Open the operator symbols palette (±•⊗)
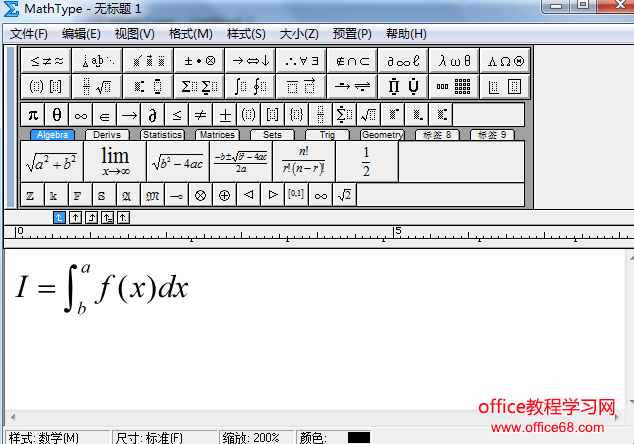Image resolution: width=634 pixels, height=444 pixels. (x=199, y=61)
